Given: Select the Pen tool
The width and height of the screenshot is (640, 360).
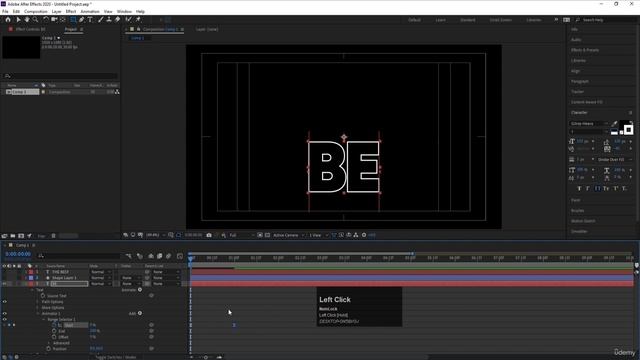Looking at the screenshot, I should (x=82, y=20).
